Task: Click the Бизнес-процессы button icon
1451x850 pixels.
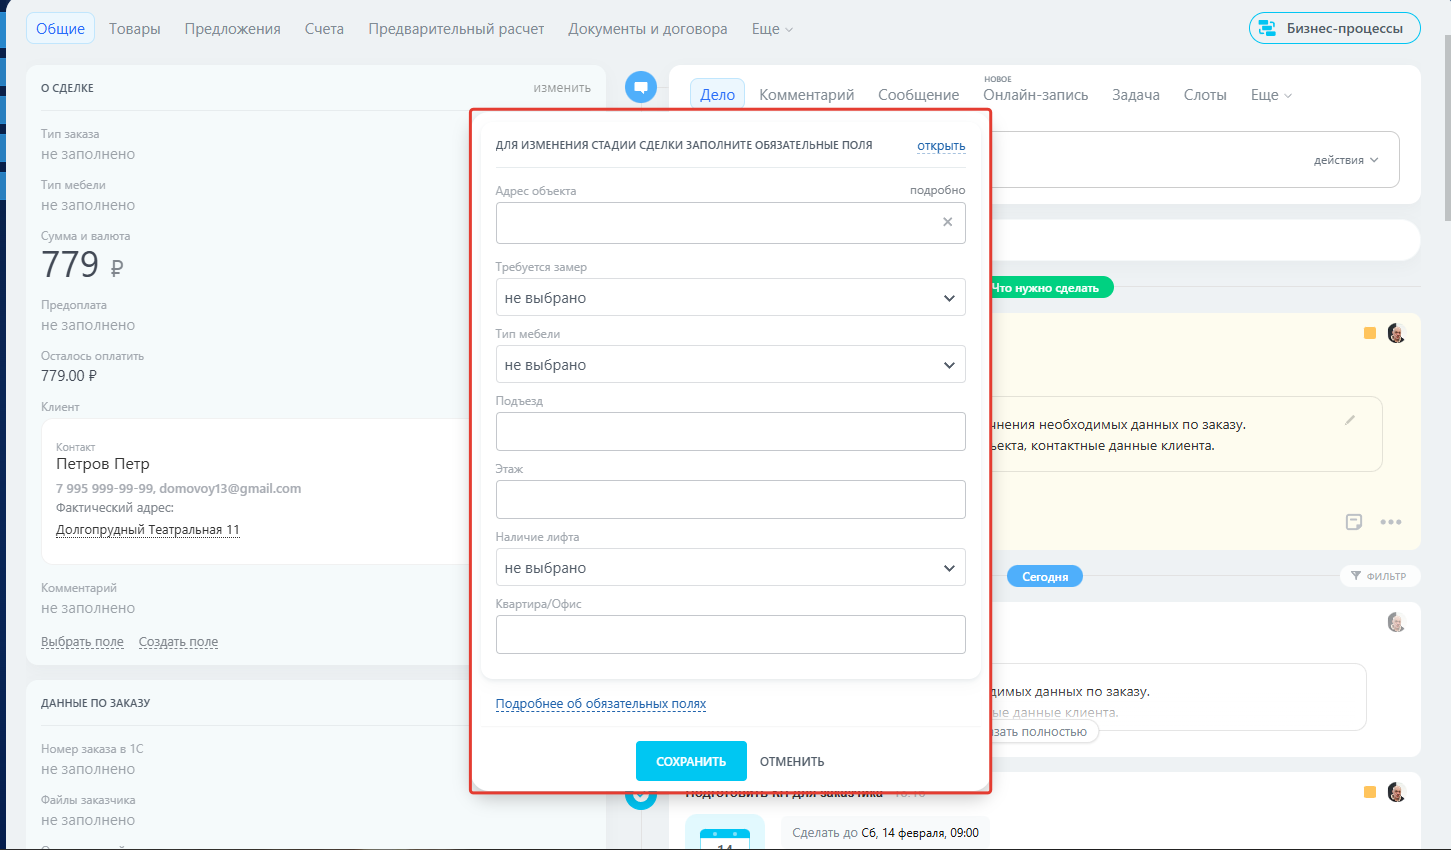Action: 1267,28
